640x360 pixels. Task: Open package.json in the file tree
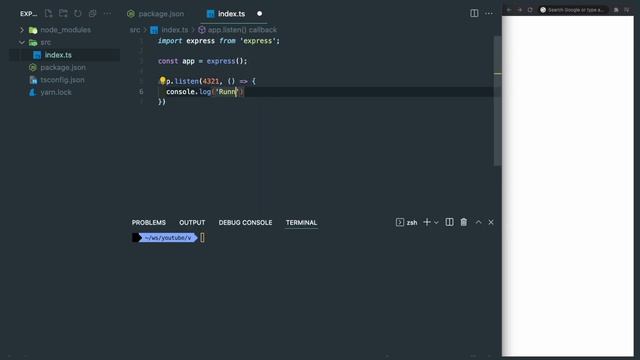point(63,67)
